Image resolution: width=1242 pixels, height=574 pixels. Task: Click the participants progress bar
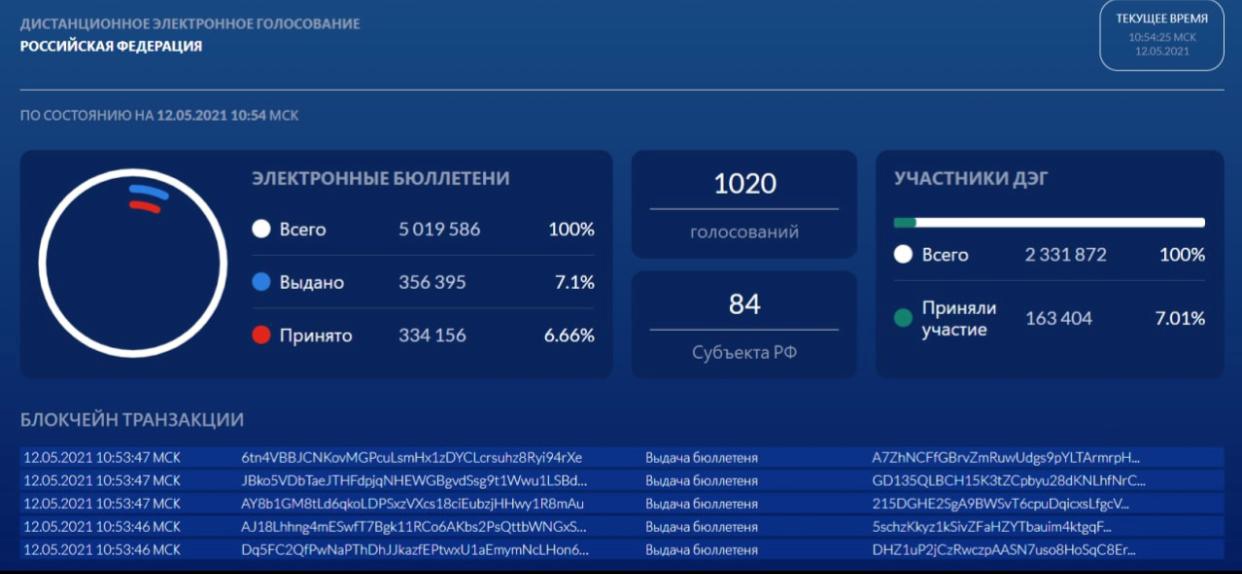1049,223
